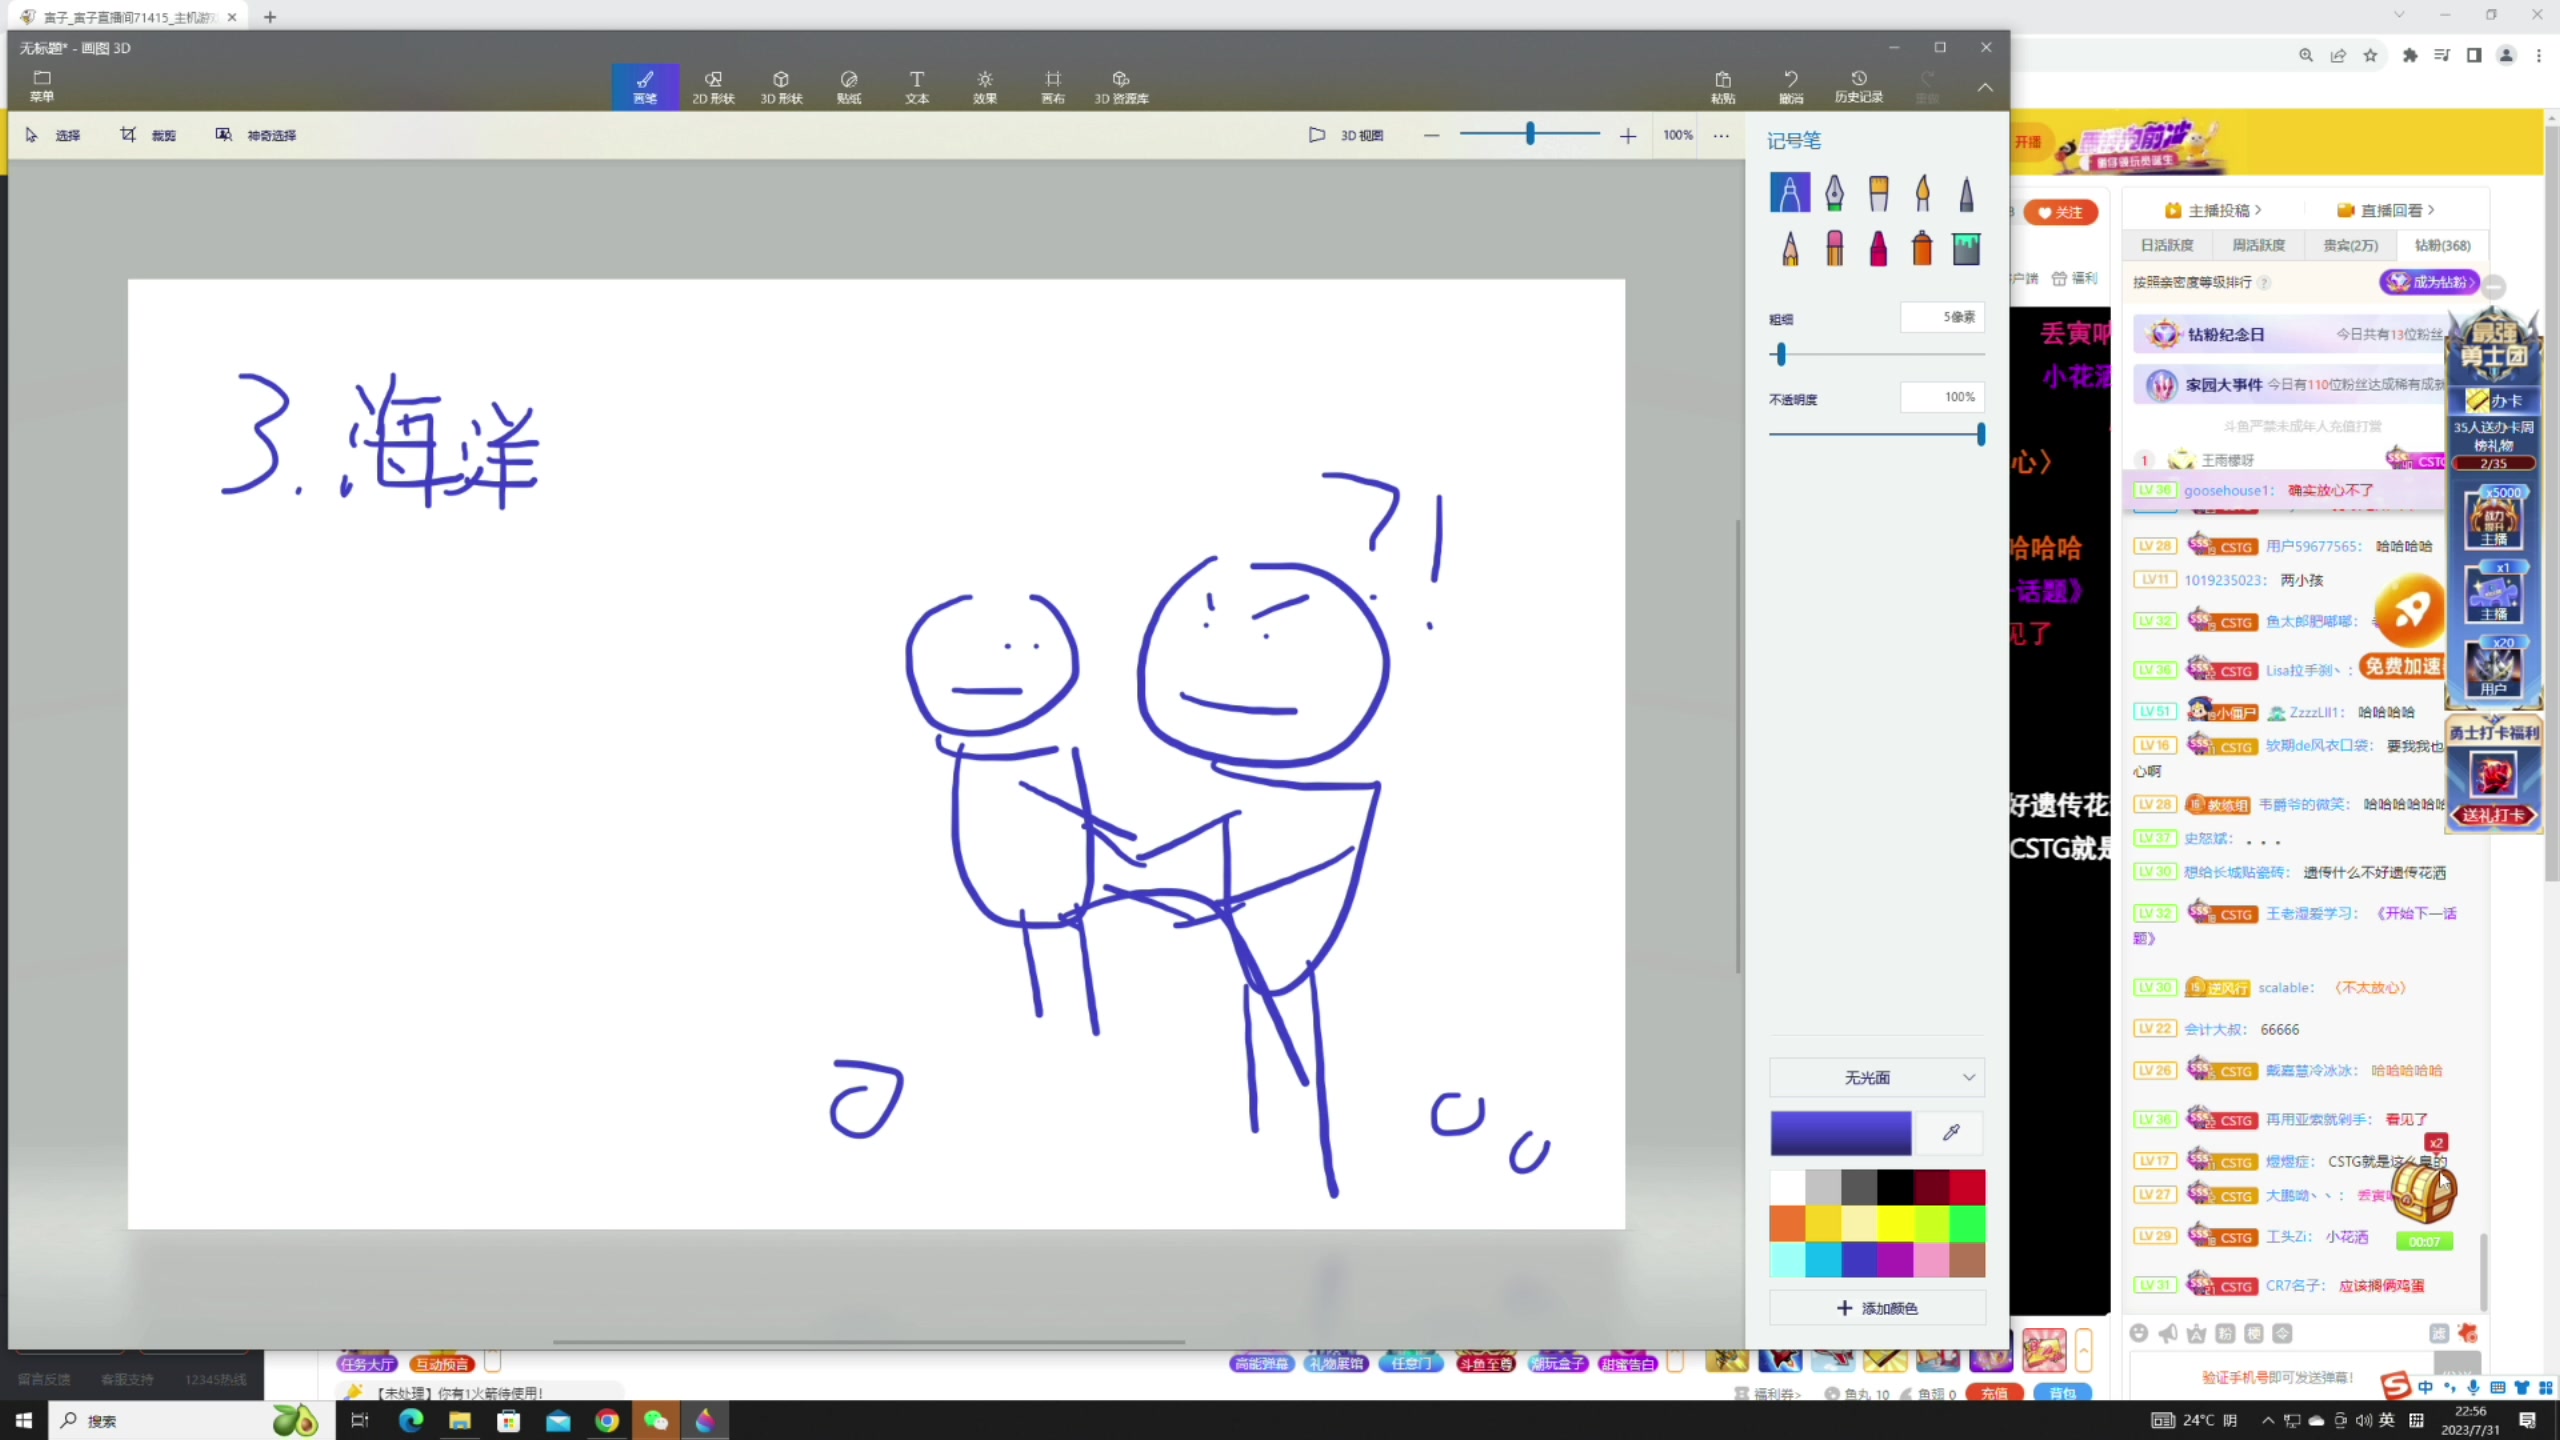Click the 不透明度 opacity input field
Screen dimensions: 2560x1440
pyautogui.click(x=1942, y=397)
